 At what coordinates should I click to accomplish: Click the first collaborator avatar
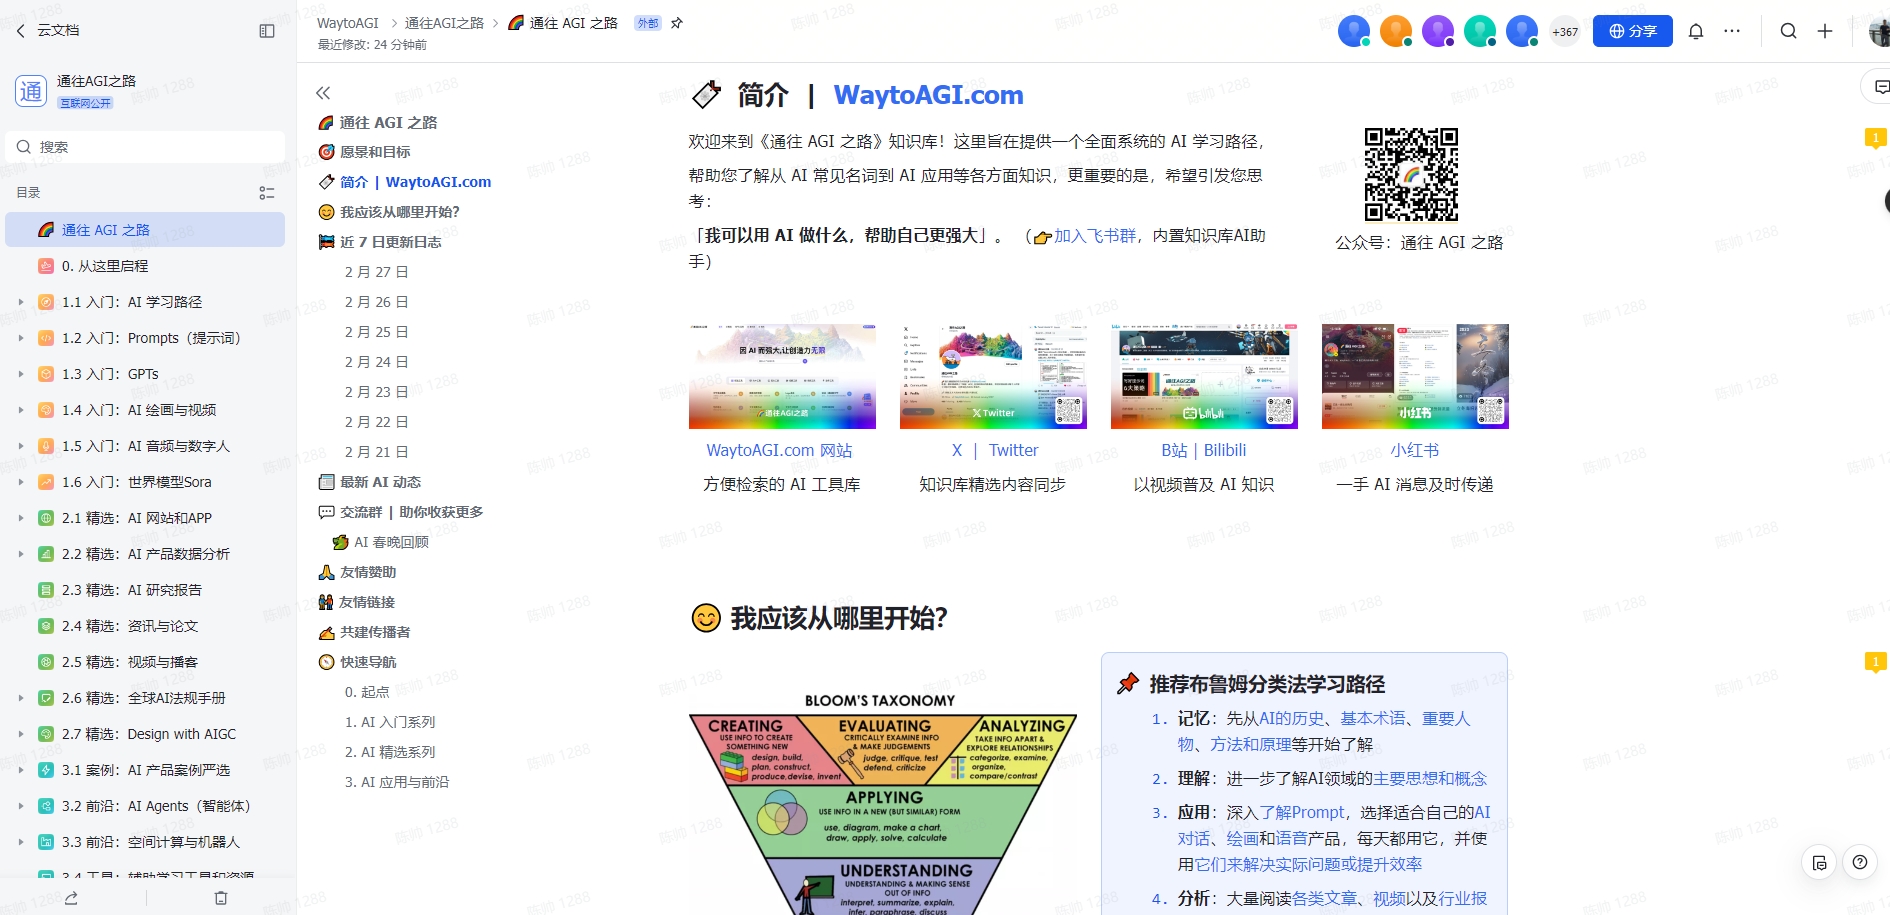coord(1354,32)
